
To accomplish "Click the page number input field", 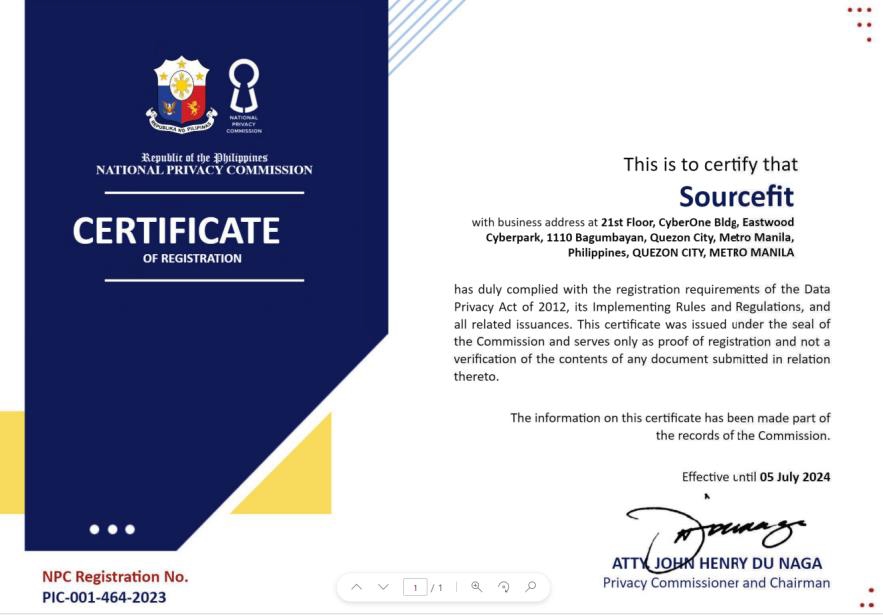I will (415, 587).
